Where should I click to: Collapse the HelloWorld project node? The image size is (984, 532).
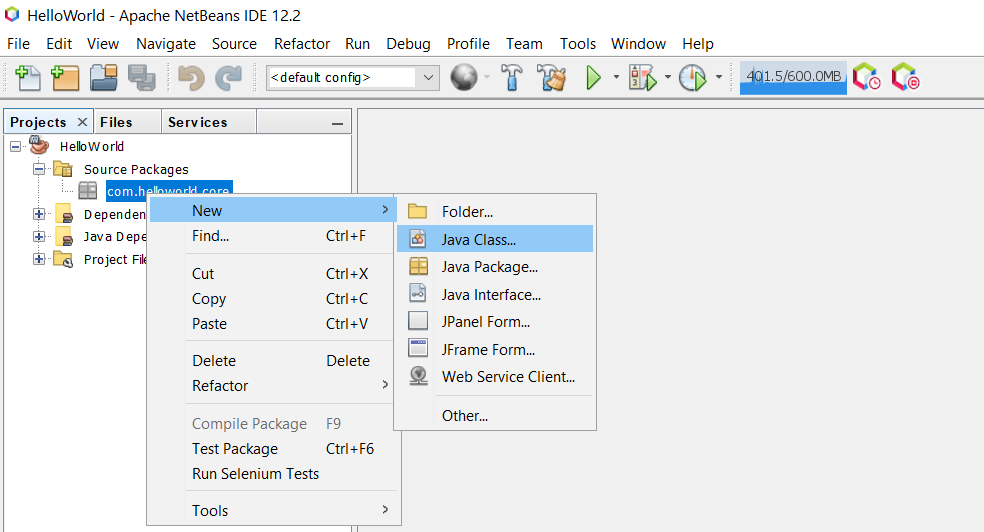16,146
